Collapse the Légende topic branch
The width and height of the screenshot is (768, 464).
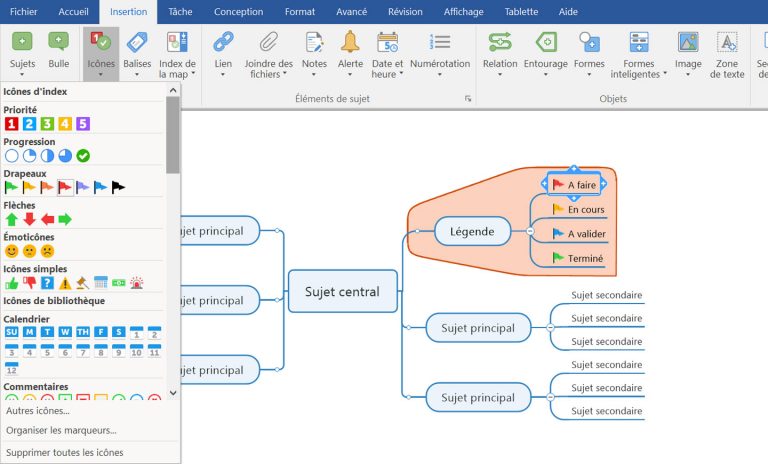pyautogui.click(x=530, y=231)
